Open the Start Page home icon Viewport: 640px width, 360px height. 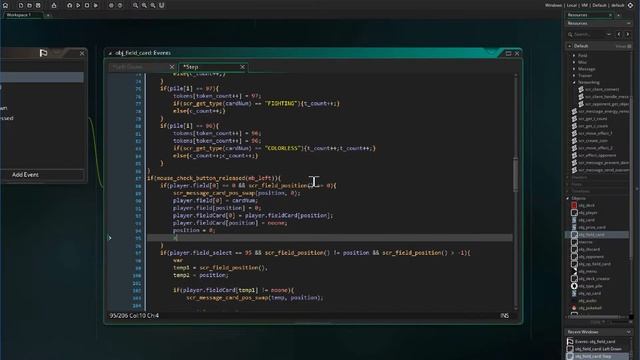click(x=5, y=5)
